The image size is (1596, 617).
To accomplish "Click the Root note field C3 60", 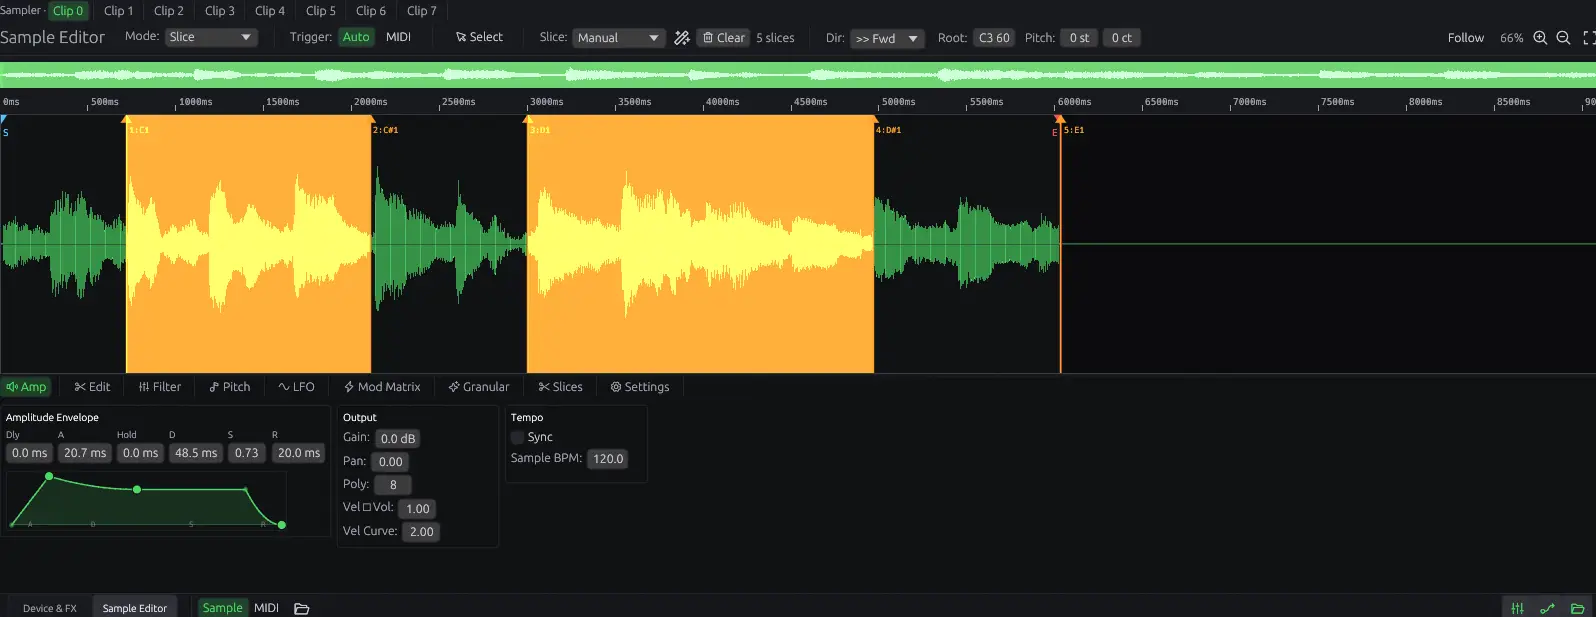I will (x=994, y=38).
